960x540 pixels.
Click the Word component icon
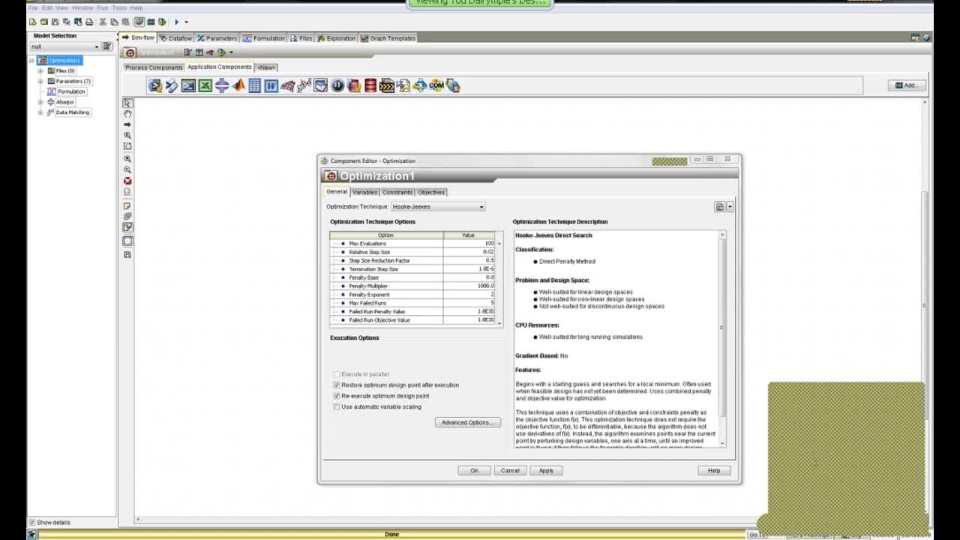[271, 86]
